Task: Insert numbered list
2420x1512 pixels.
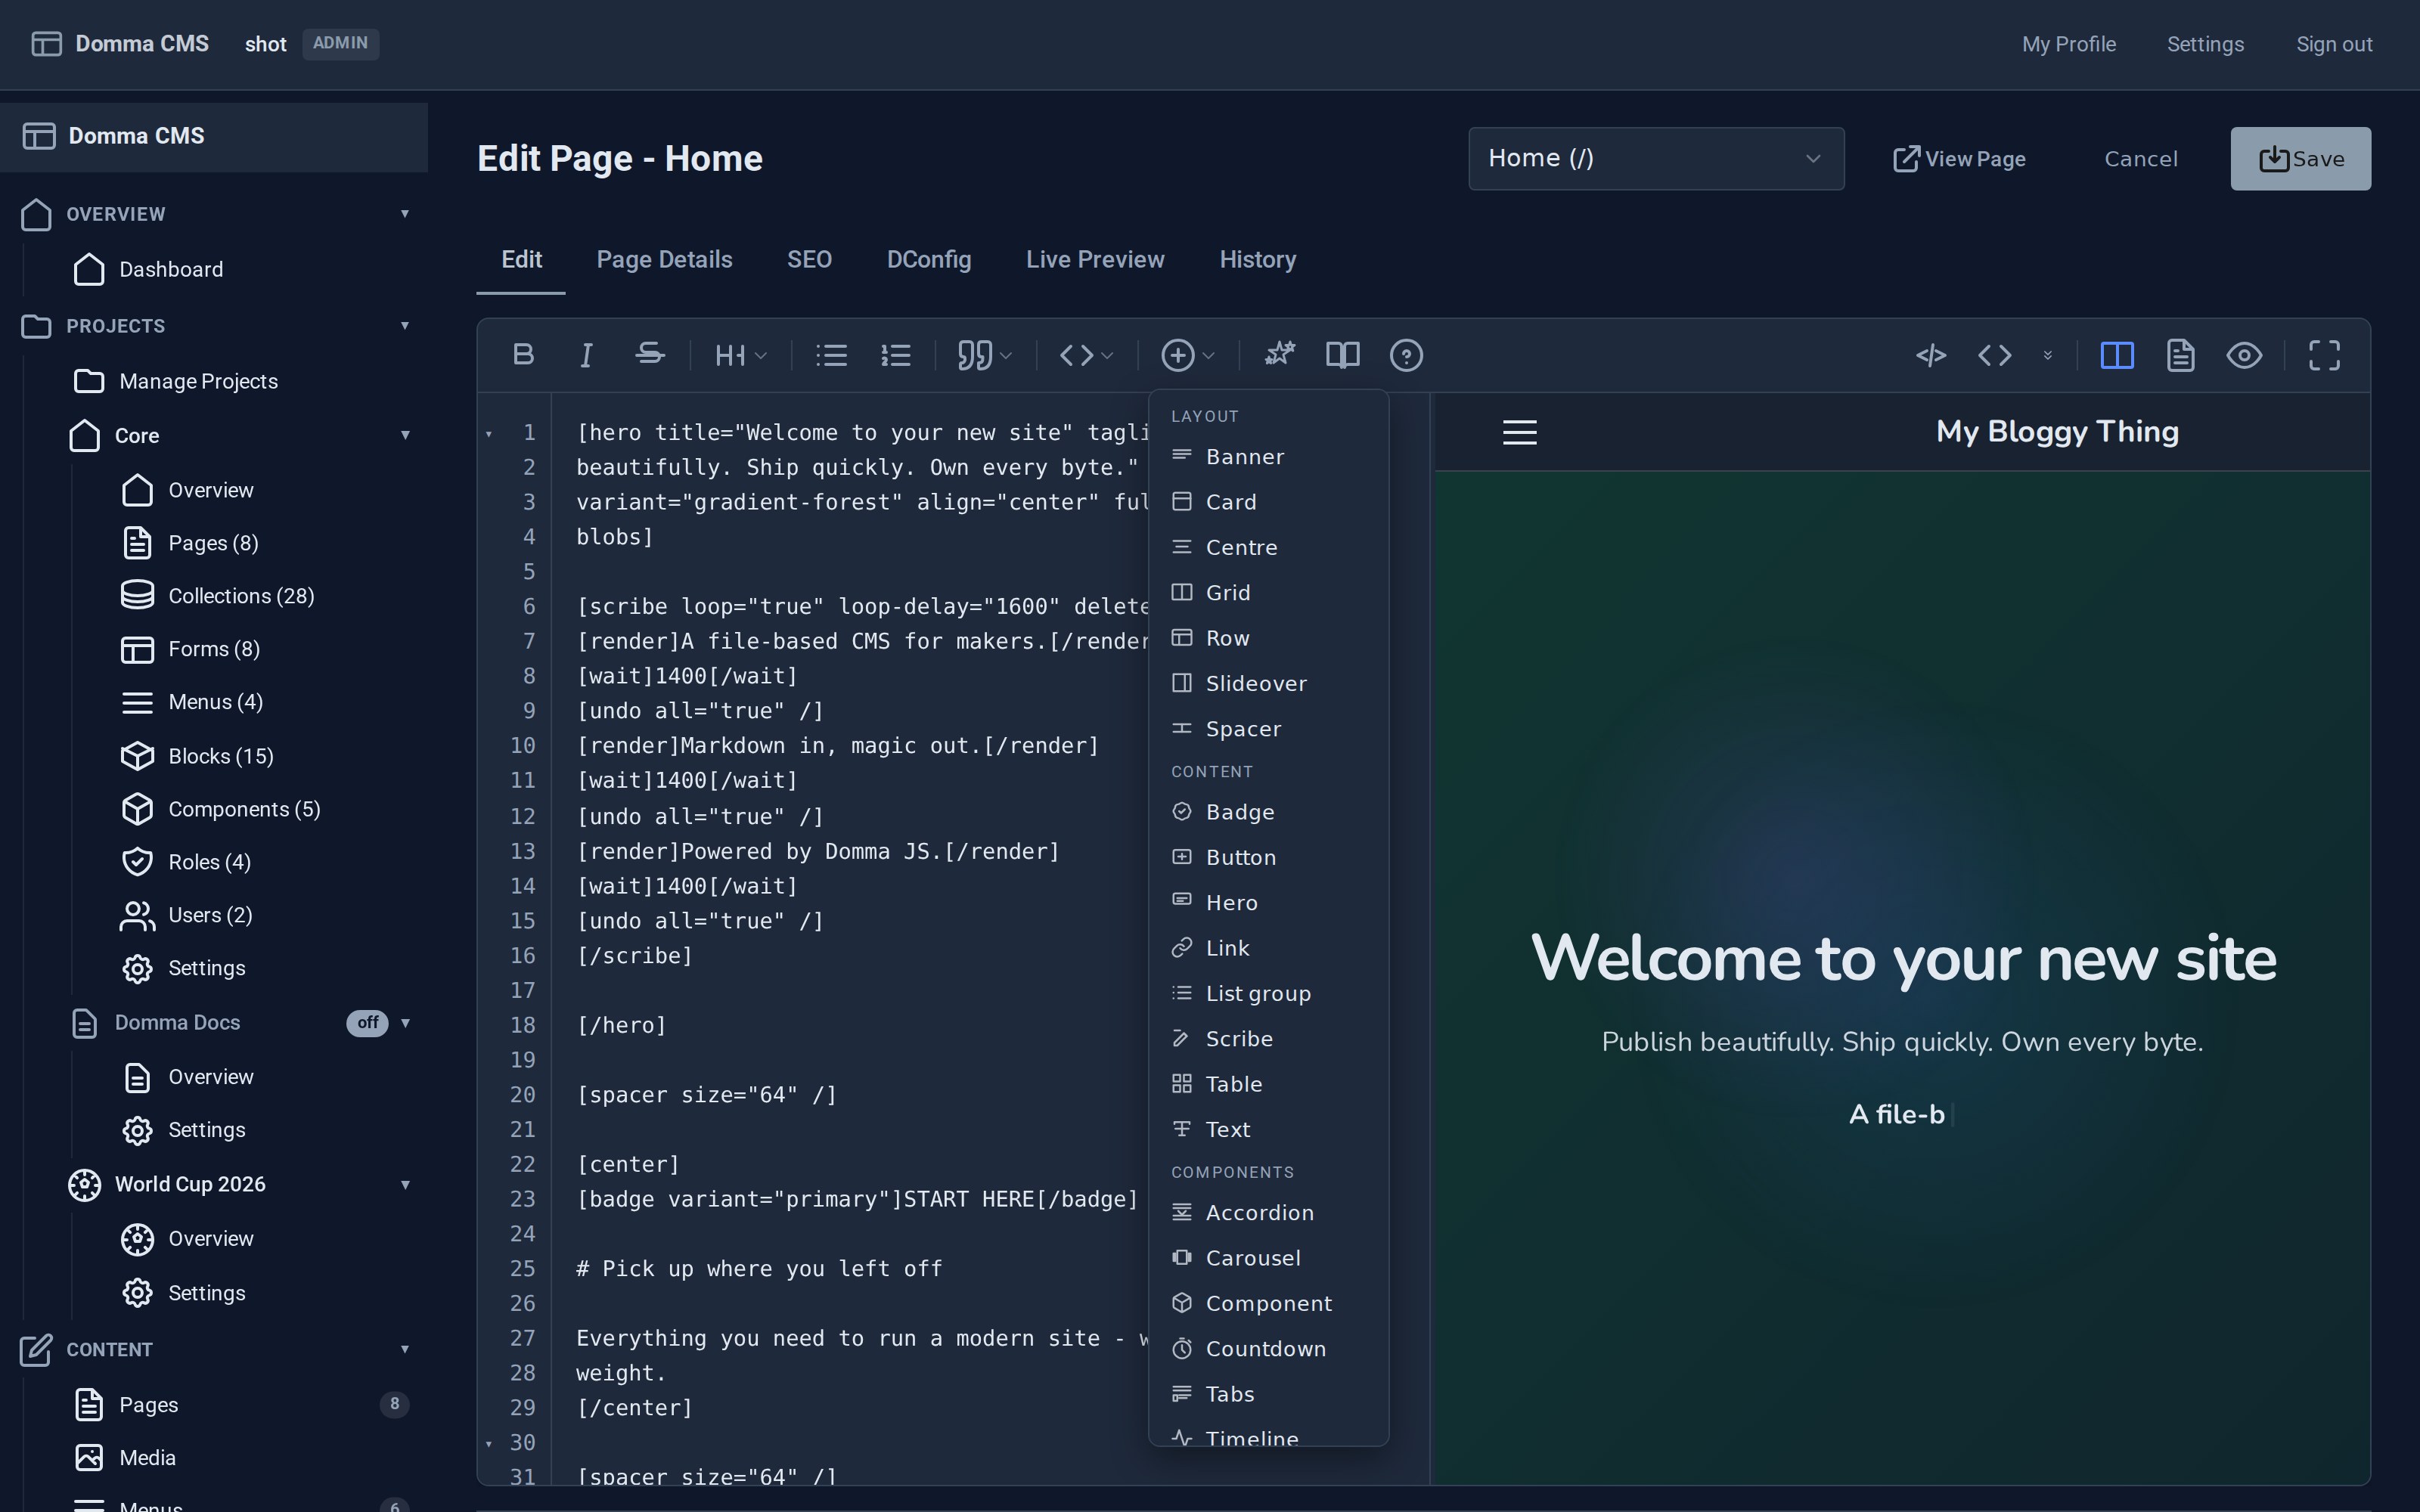Action: [895, 355]
